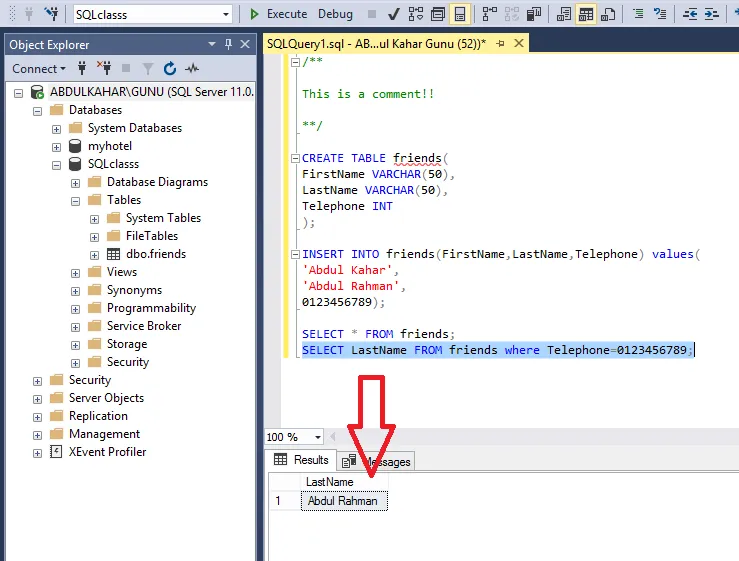Open the Query Options icon
Screen dimensions: 739x561
click(438, 14)
